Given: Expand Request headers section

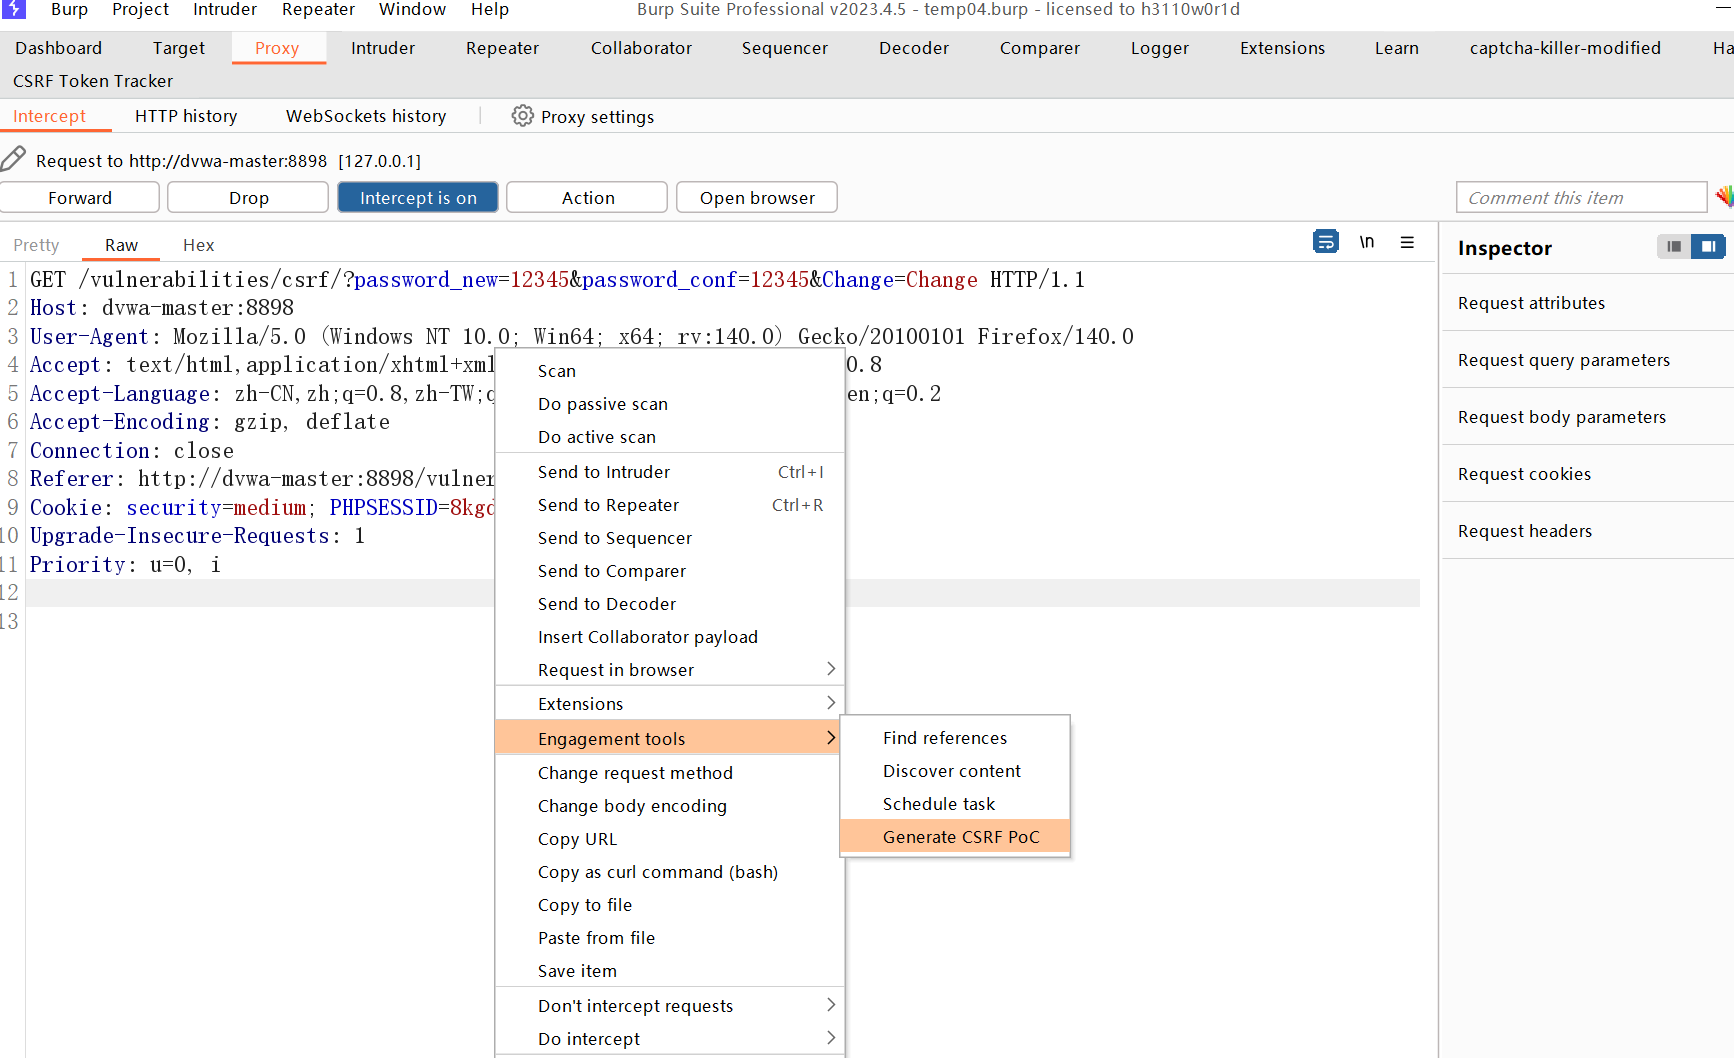Looking at the screenshot, I should click(x=1588, y=531).
